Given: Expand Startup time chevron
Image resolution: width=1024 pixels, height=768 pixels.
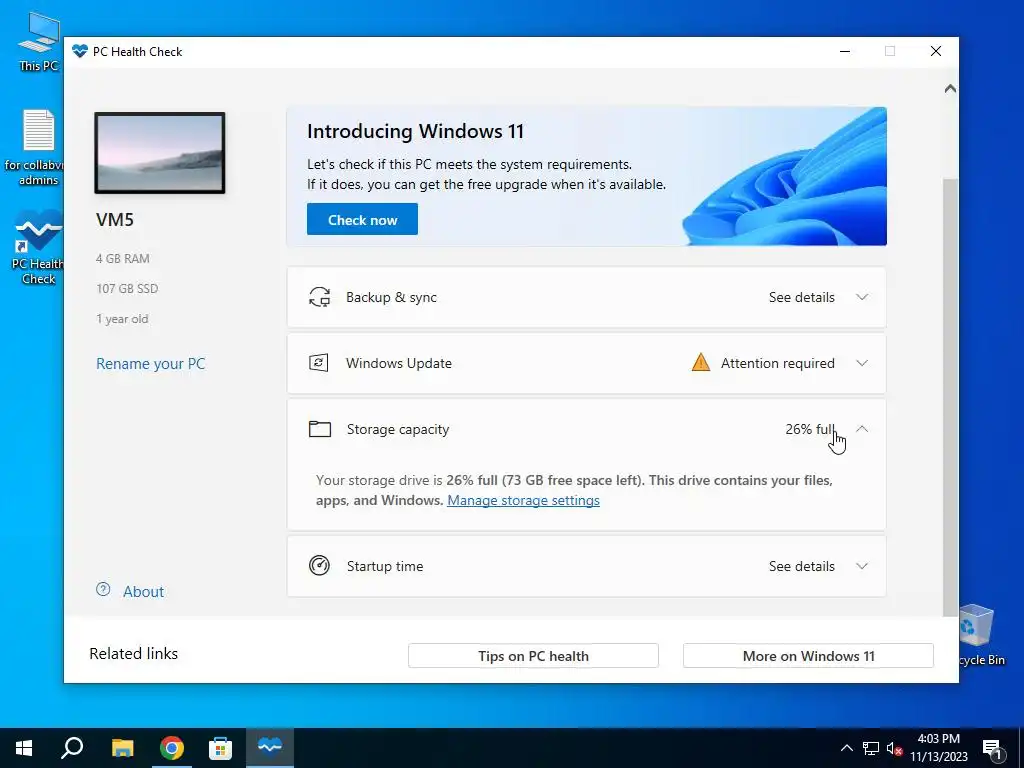Looking at the screenshot, I should [862, 566].
